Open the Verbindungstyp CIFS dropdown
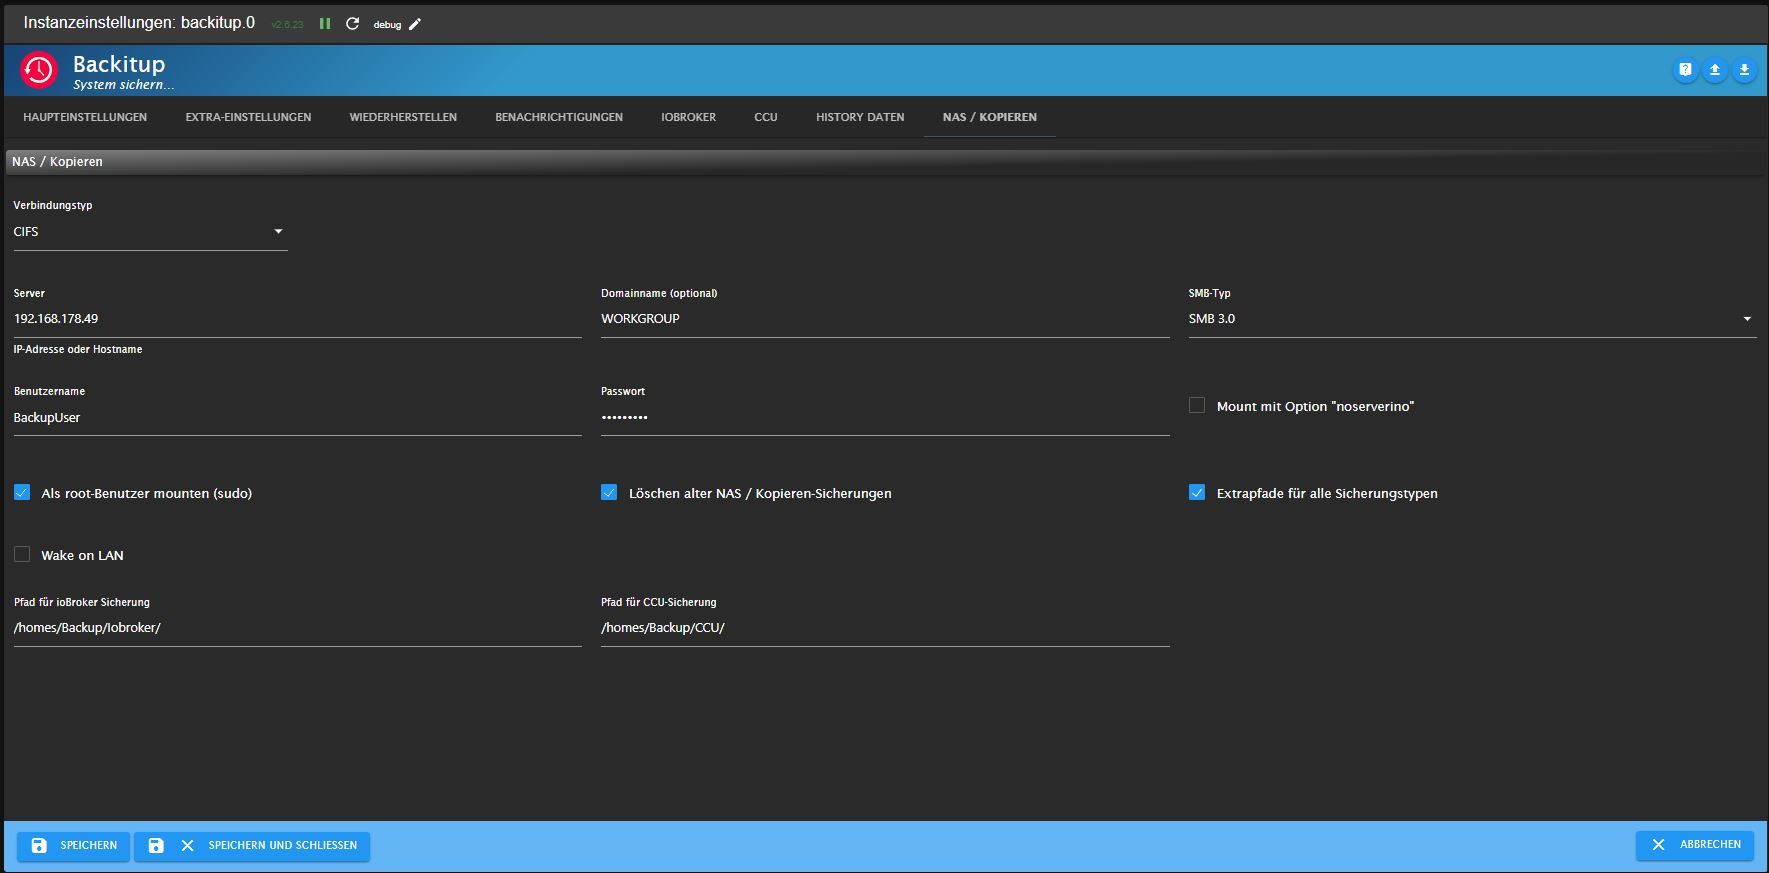Viewport: 1769px width, 873px height. (x=150, y=232)
